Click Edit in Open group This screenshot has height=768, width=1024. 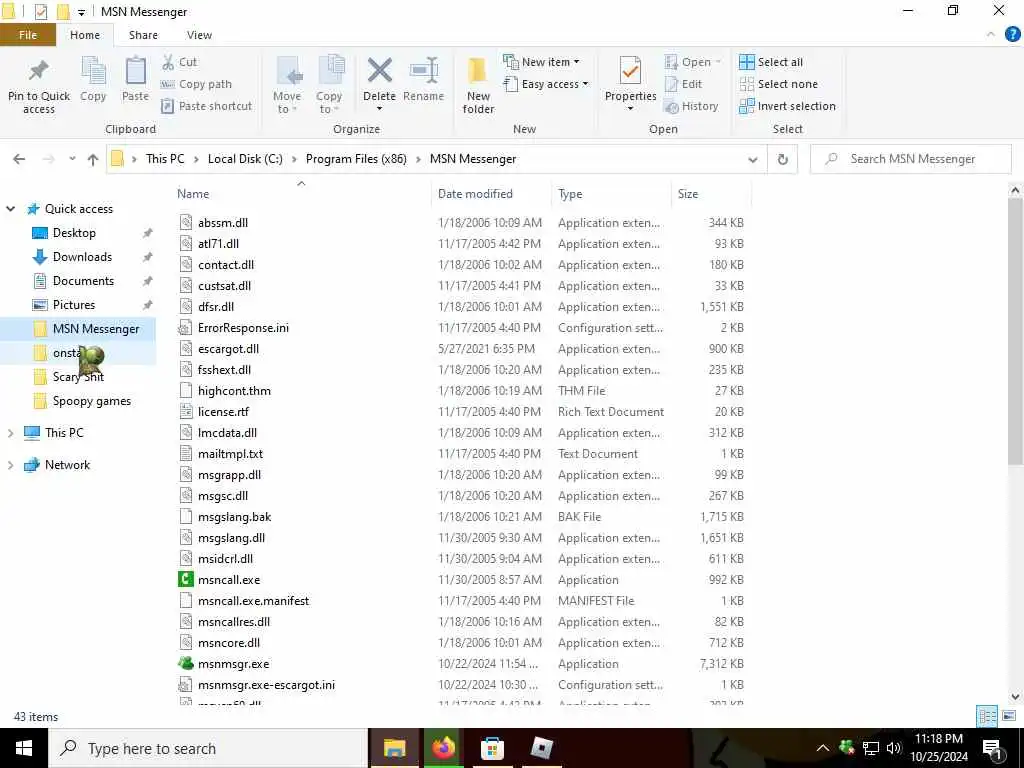[x=684, y=84]
